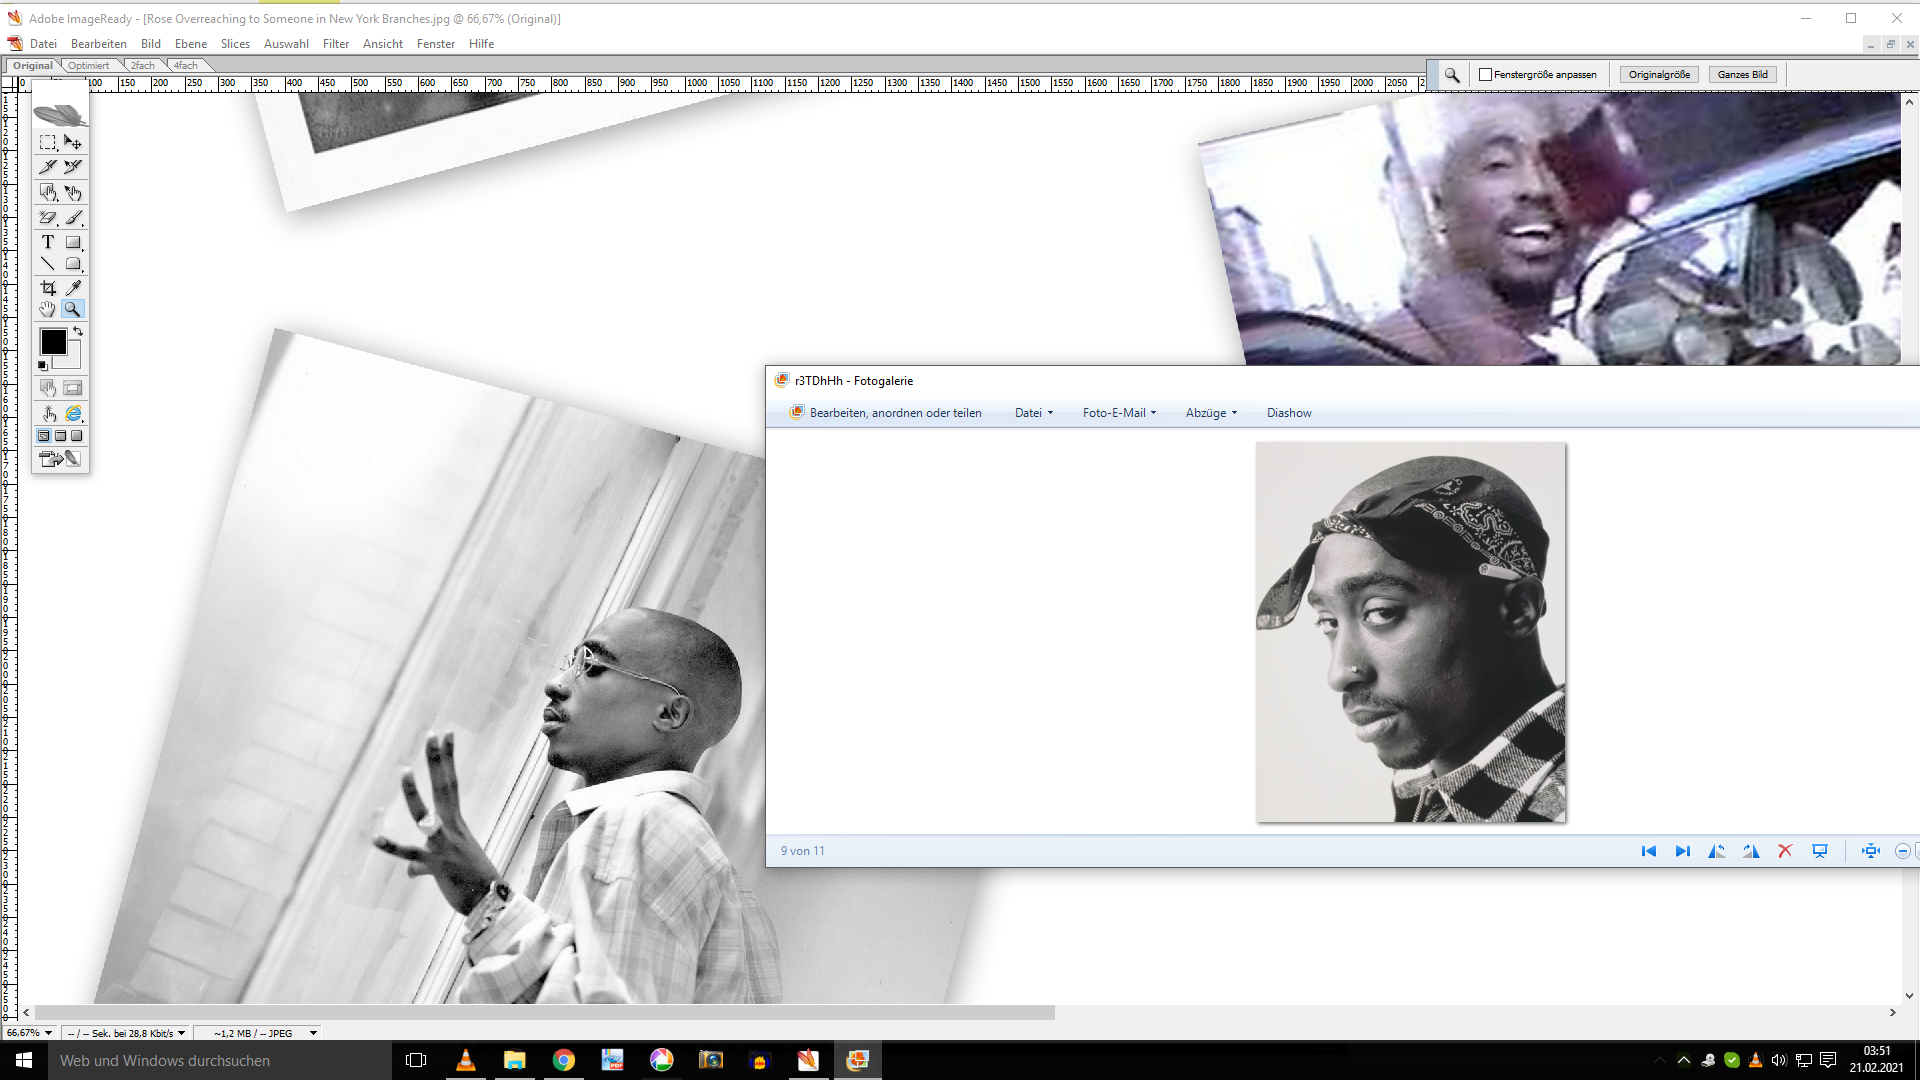Zoom out with minus icon in Fotogalerie

point(1903,851)
